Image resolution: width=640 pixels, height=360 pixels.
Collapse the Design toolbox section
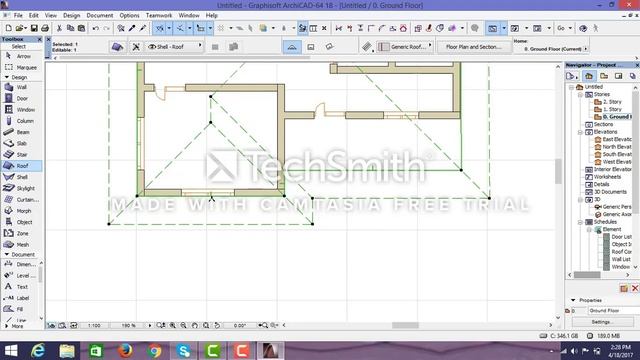(x=7, y=77)
